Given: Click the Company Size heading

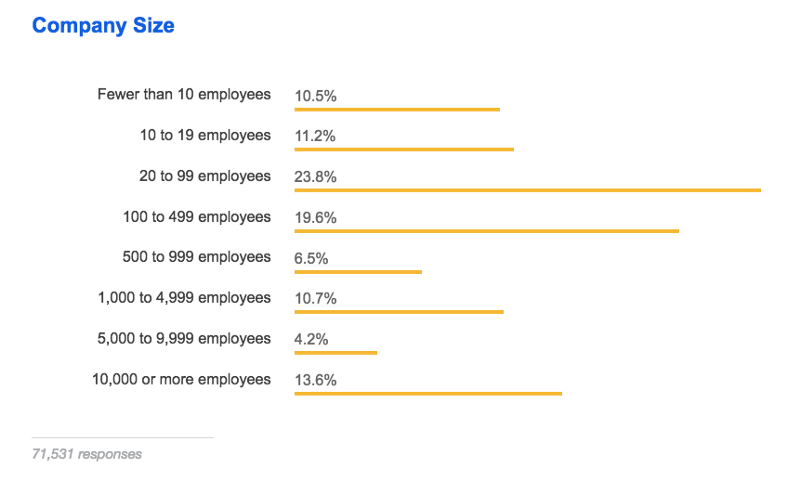Looking at the screenshot, I should (x=103, y=26).
